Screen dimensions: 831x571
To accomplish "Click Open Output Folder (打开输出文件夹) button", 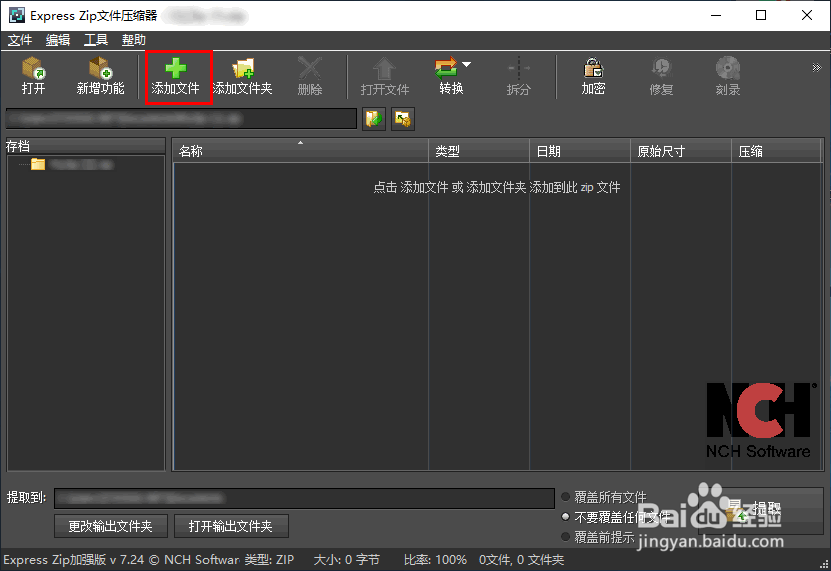I will point(231,526).
